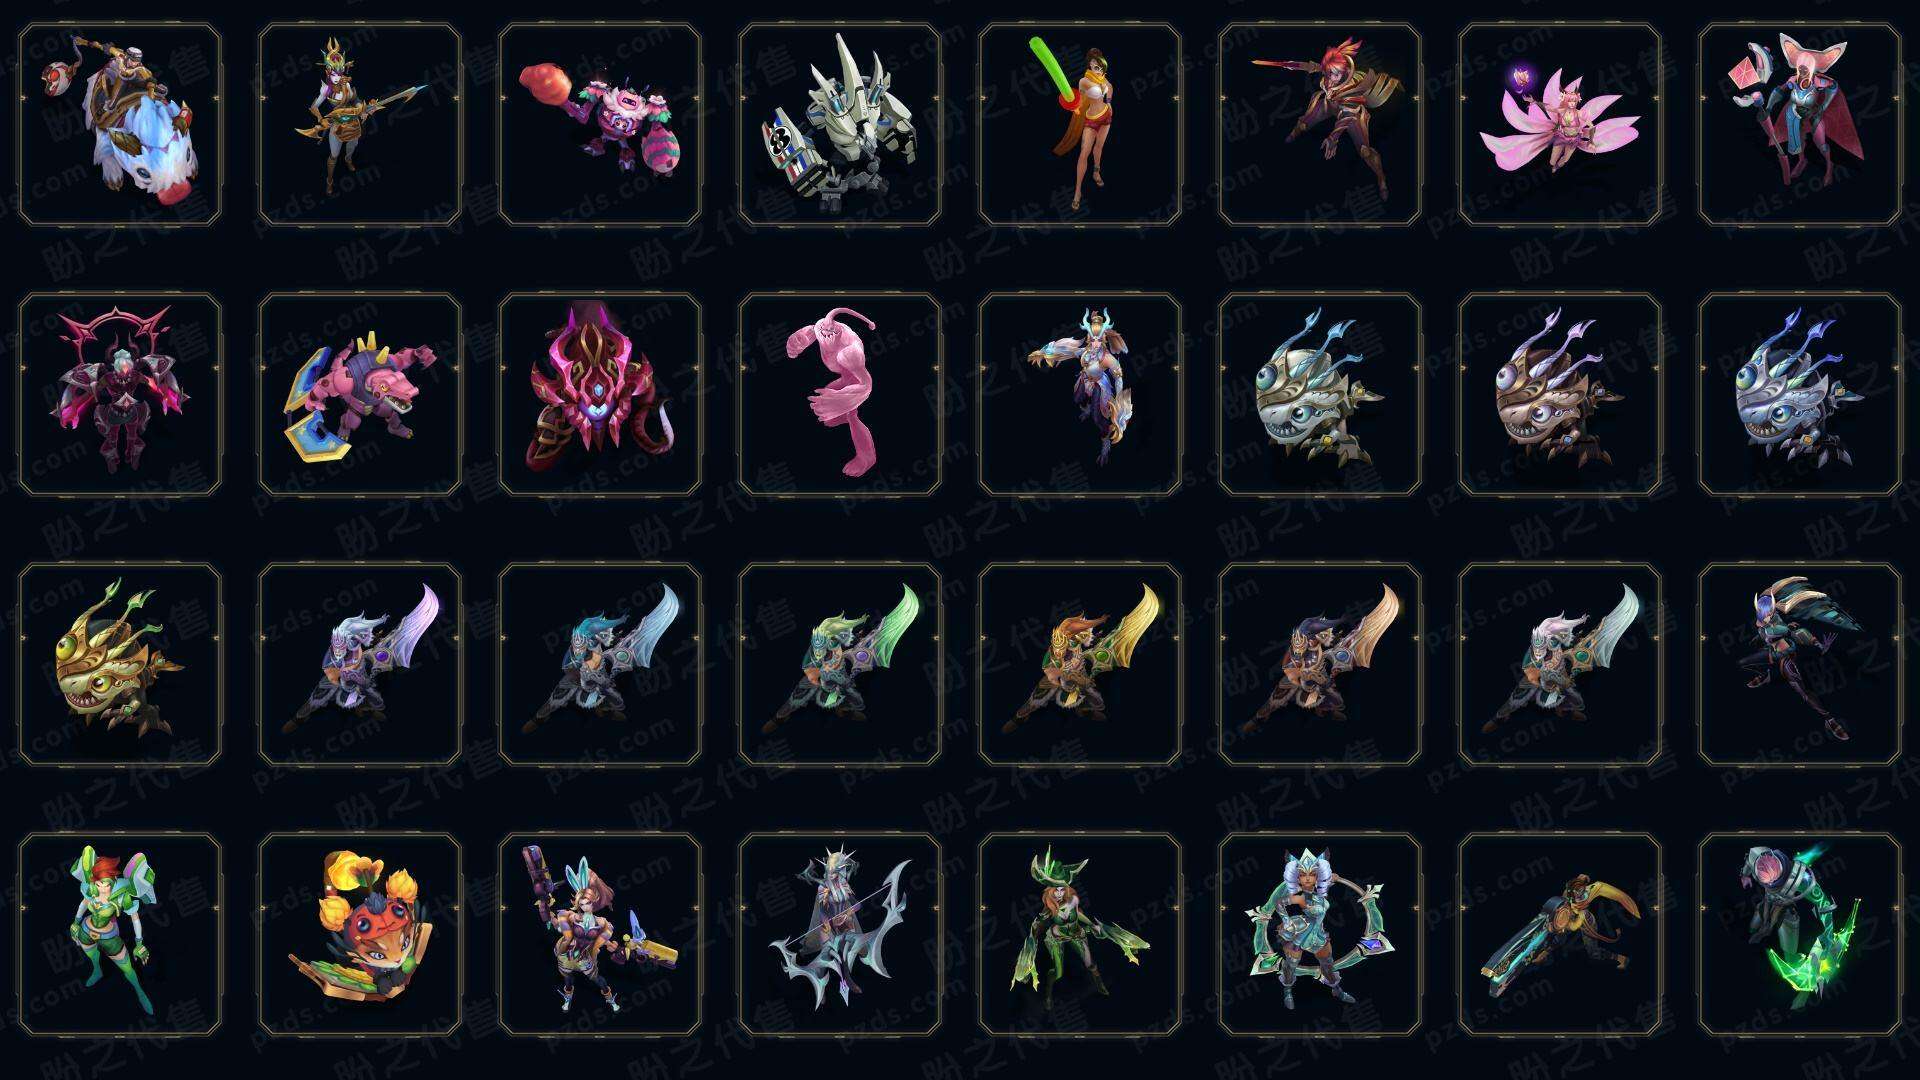The image size is (1920, 1080).
Task: Open the ladybug flower creature skin
Action: 360,934
